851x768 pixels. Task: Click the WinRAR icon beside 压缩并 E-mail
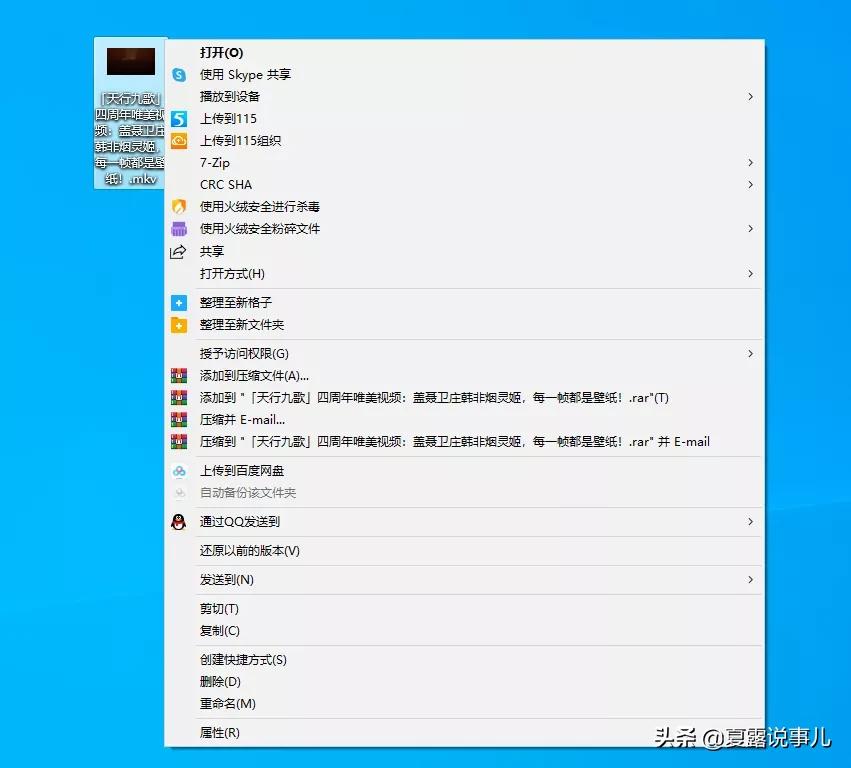(178, 419)
